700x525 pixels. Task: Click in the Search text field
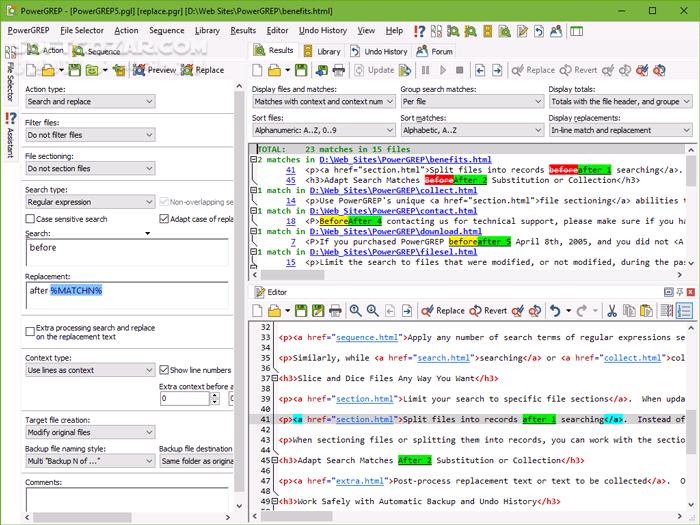pos(127,252)
